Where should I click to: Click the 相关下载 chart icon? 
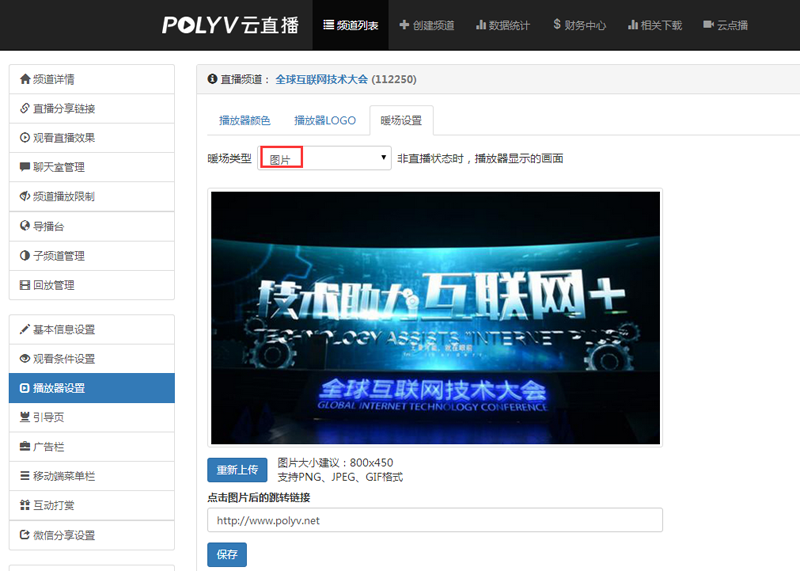(632, 25)
